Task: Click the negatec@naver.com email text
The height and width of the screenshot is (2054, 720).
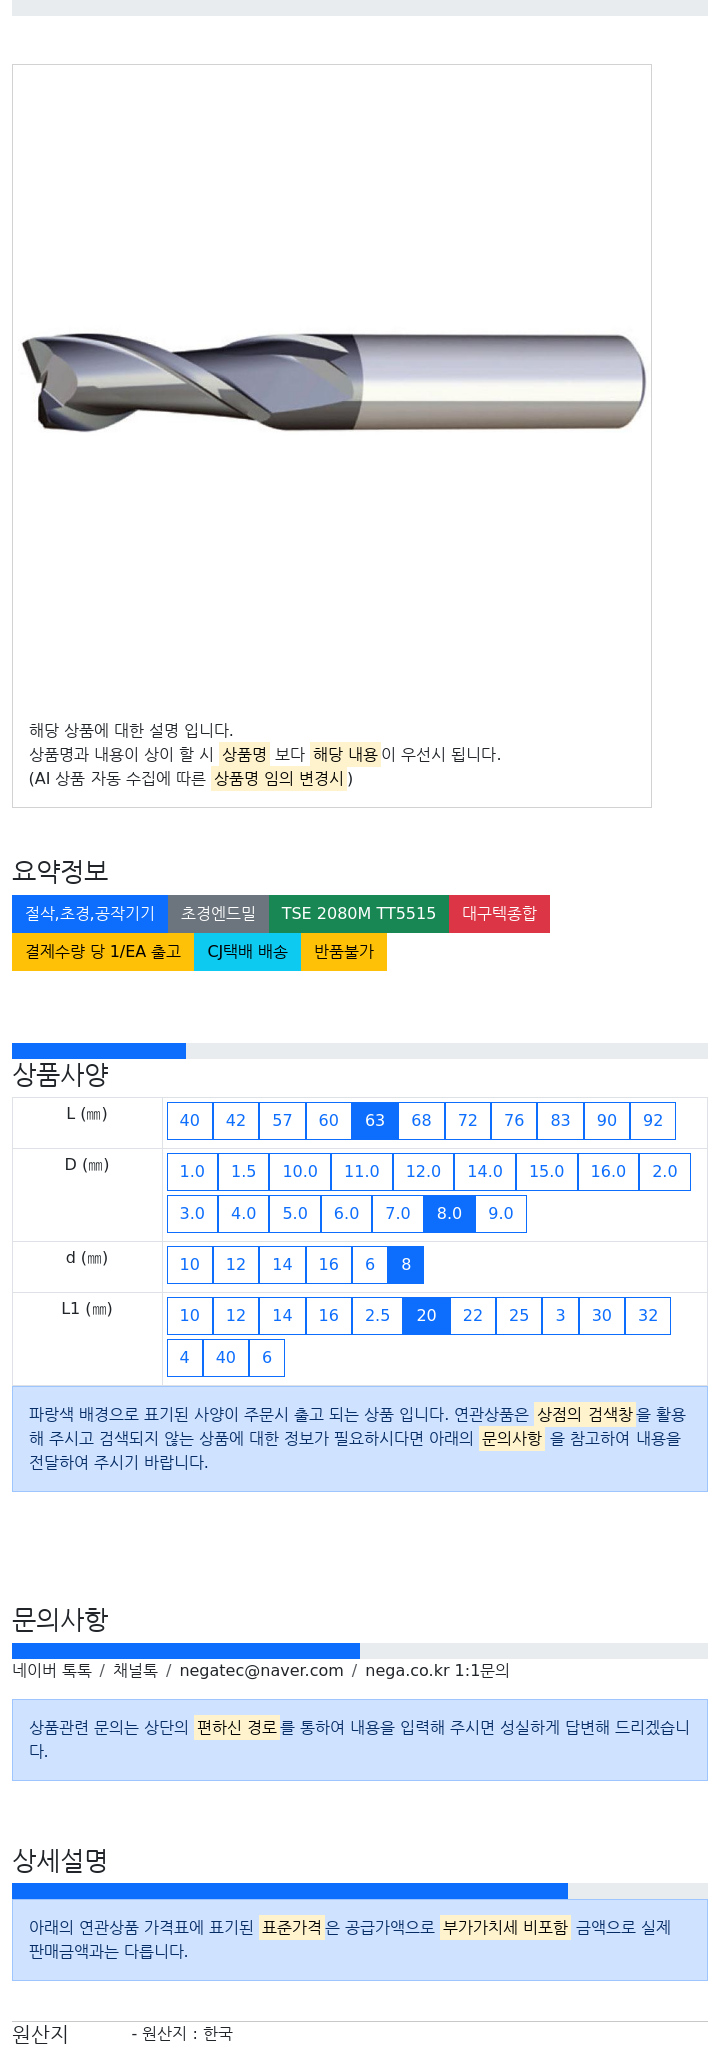Action: point(261,1671)
